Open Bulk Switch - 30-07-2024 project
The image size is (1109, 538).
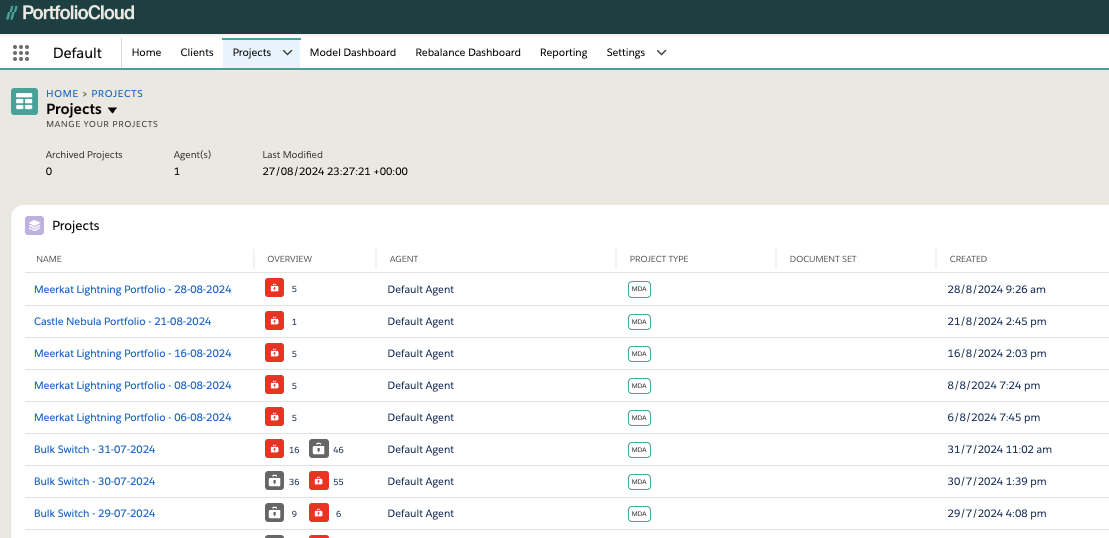pyautogui.click(x=94, y=481)
